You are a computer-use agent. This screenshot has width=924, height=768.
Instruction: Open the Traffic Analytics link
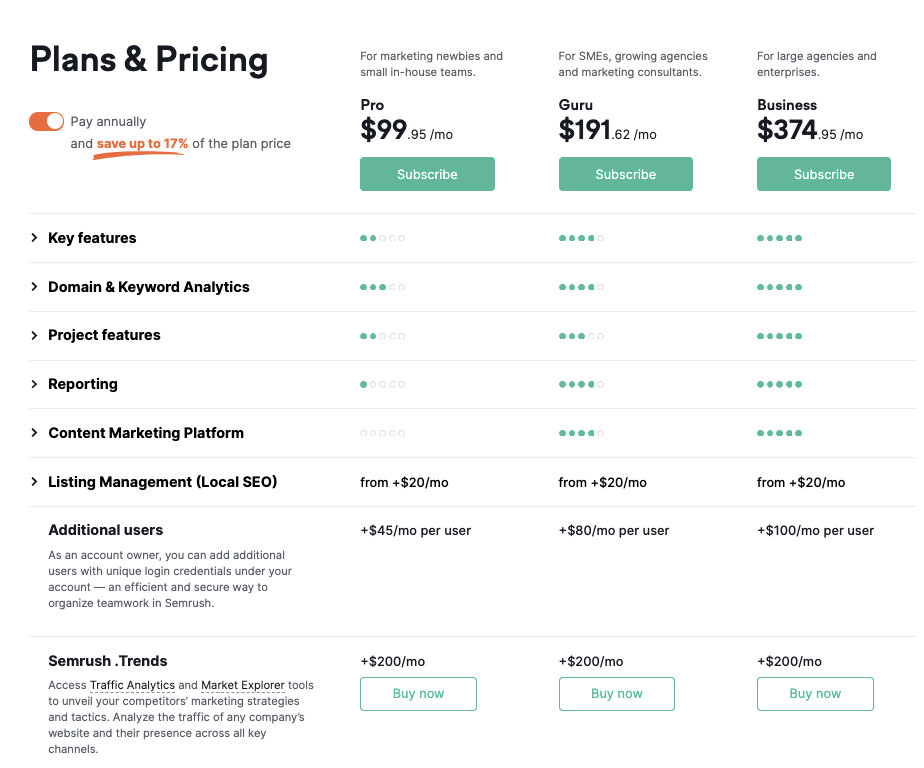pos(132,685)
